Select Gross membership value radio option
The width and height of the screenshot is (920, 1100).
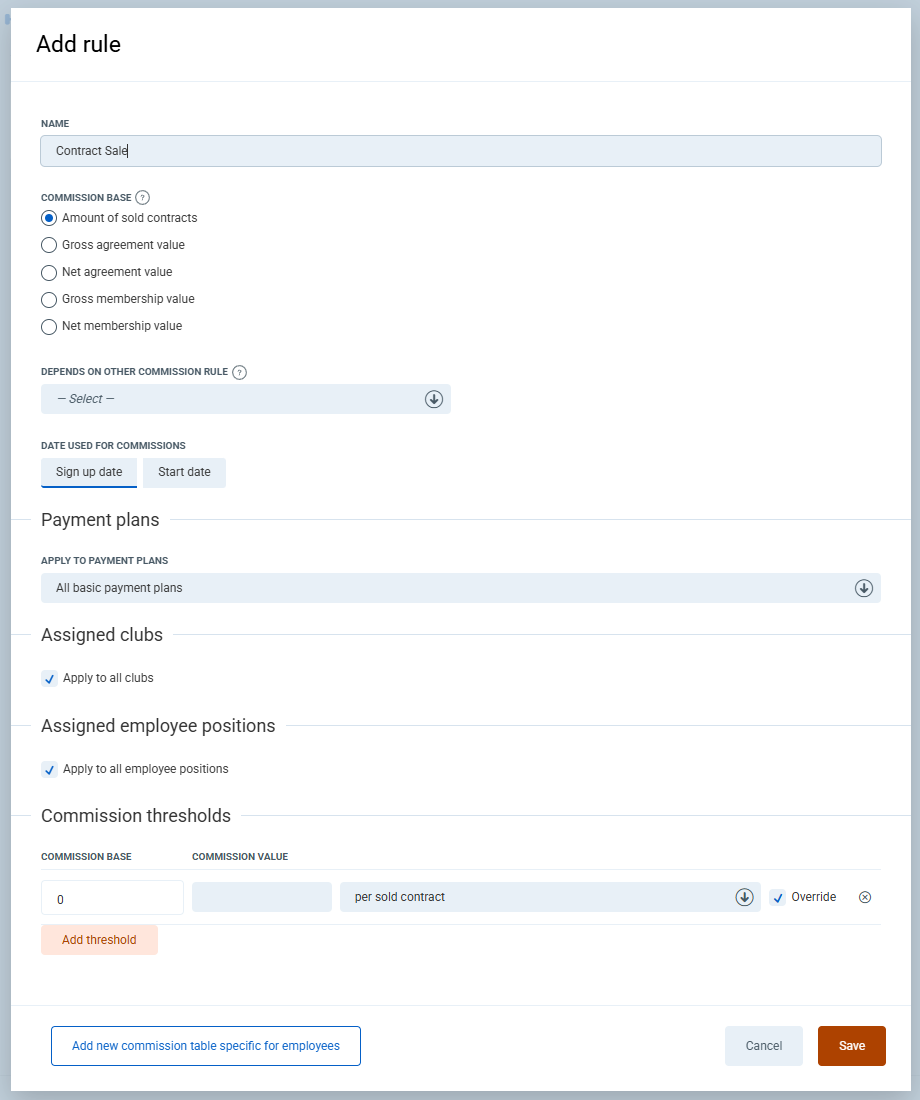coord(49,299)
